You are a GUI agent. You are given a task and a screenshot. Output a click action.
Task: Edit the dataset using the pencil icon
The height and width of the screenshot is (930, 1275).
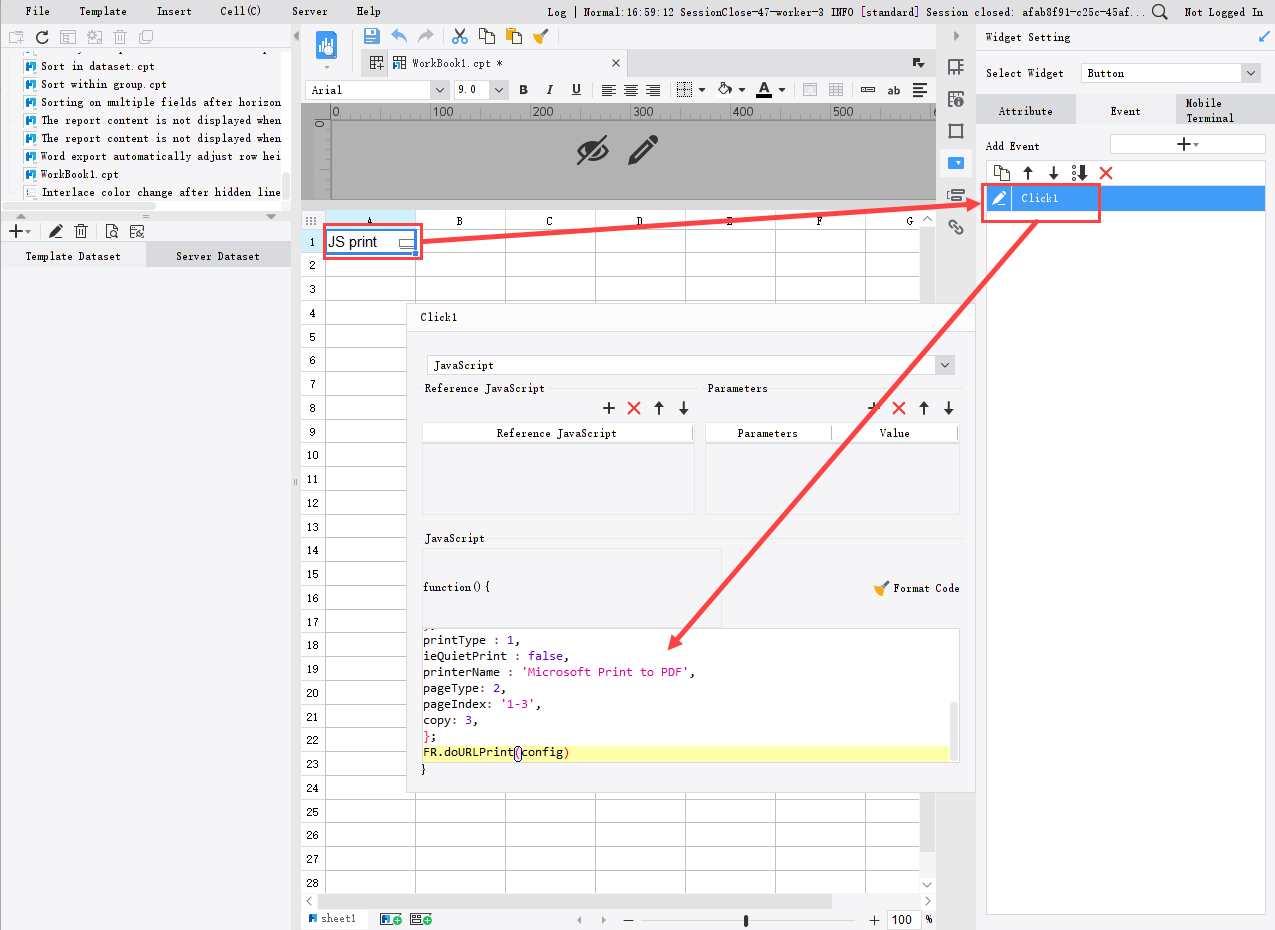point(55,230)
